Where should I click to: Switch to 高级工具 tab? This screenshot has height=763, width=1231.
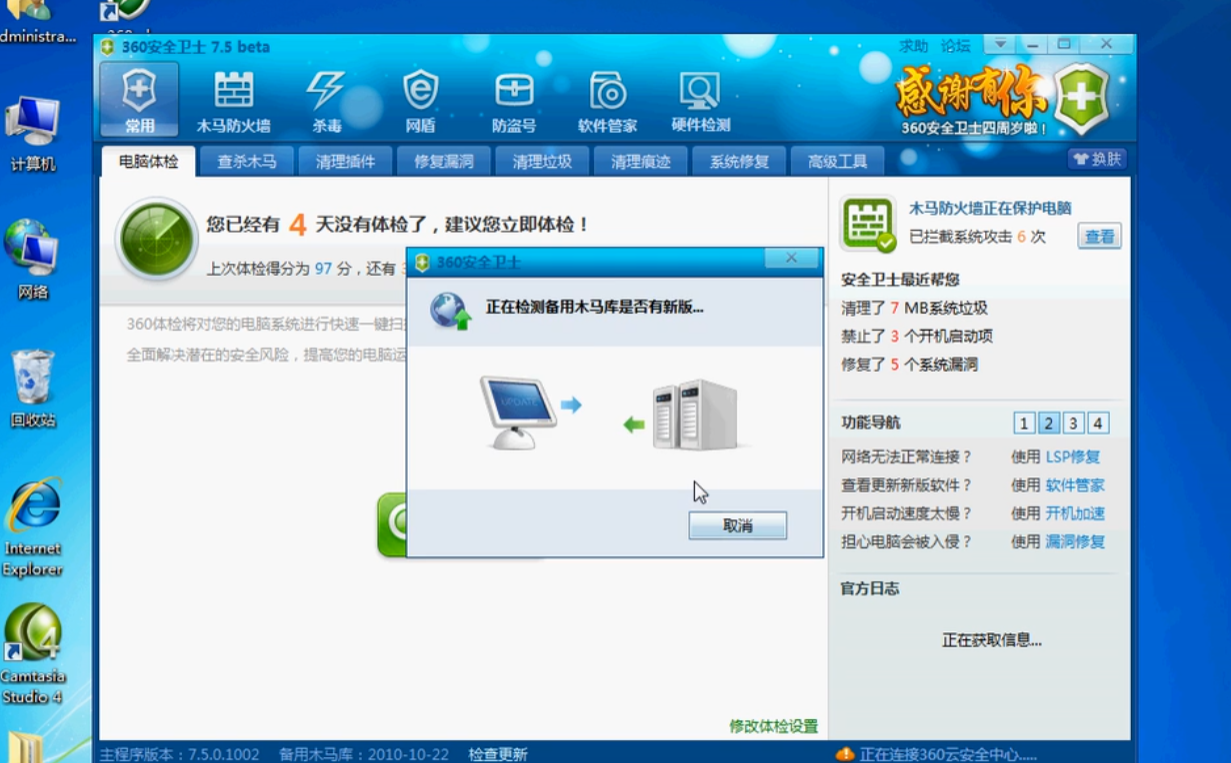837,162
